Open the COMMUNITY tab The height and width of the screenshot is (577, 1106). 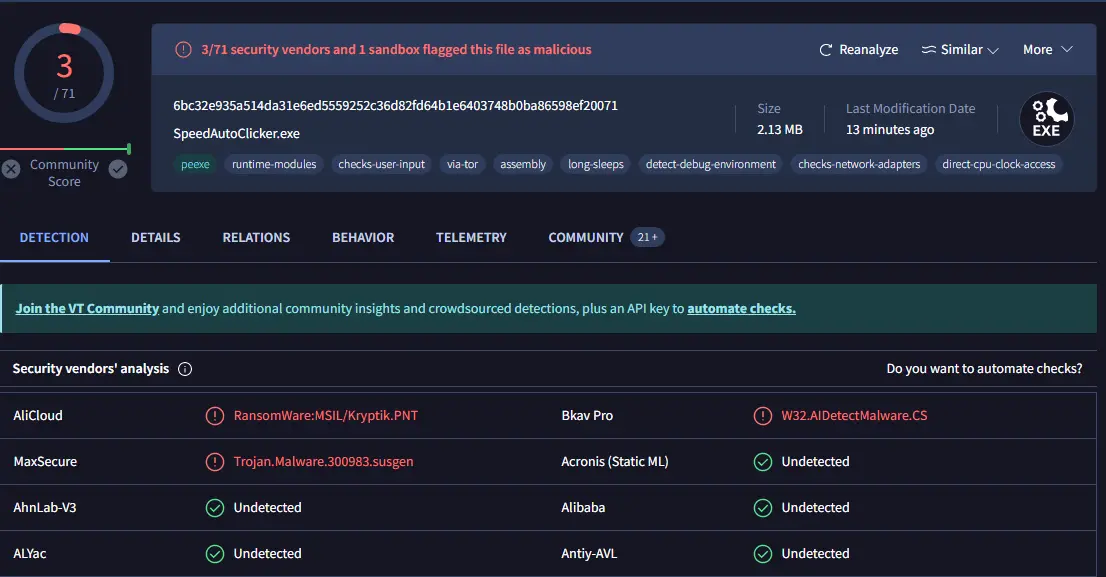[586, 238]
